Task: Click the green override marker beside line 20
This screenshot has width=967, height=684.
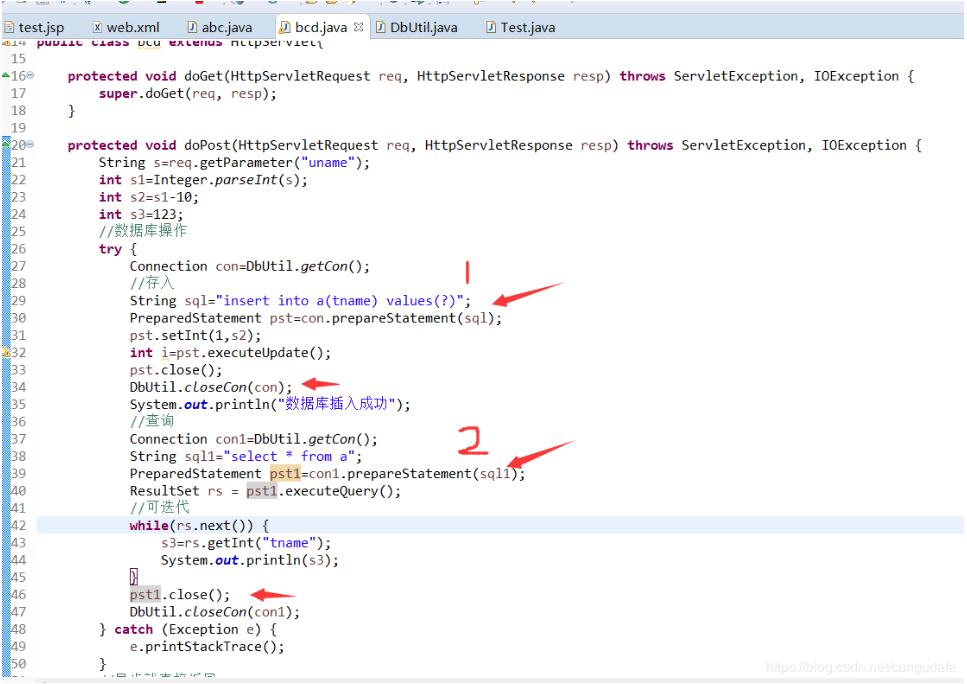Action: (x=5, y=145)
